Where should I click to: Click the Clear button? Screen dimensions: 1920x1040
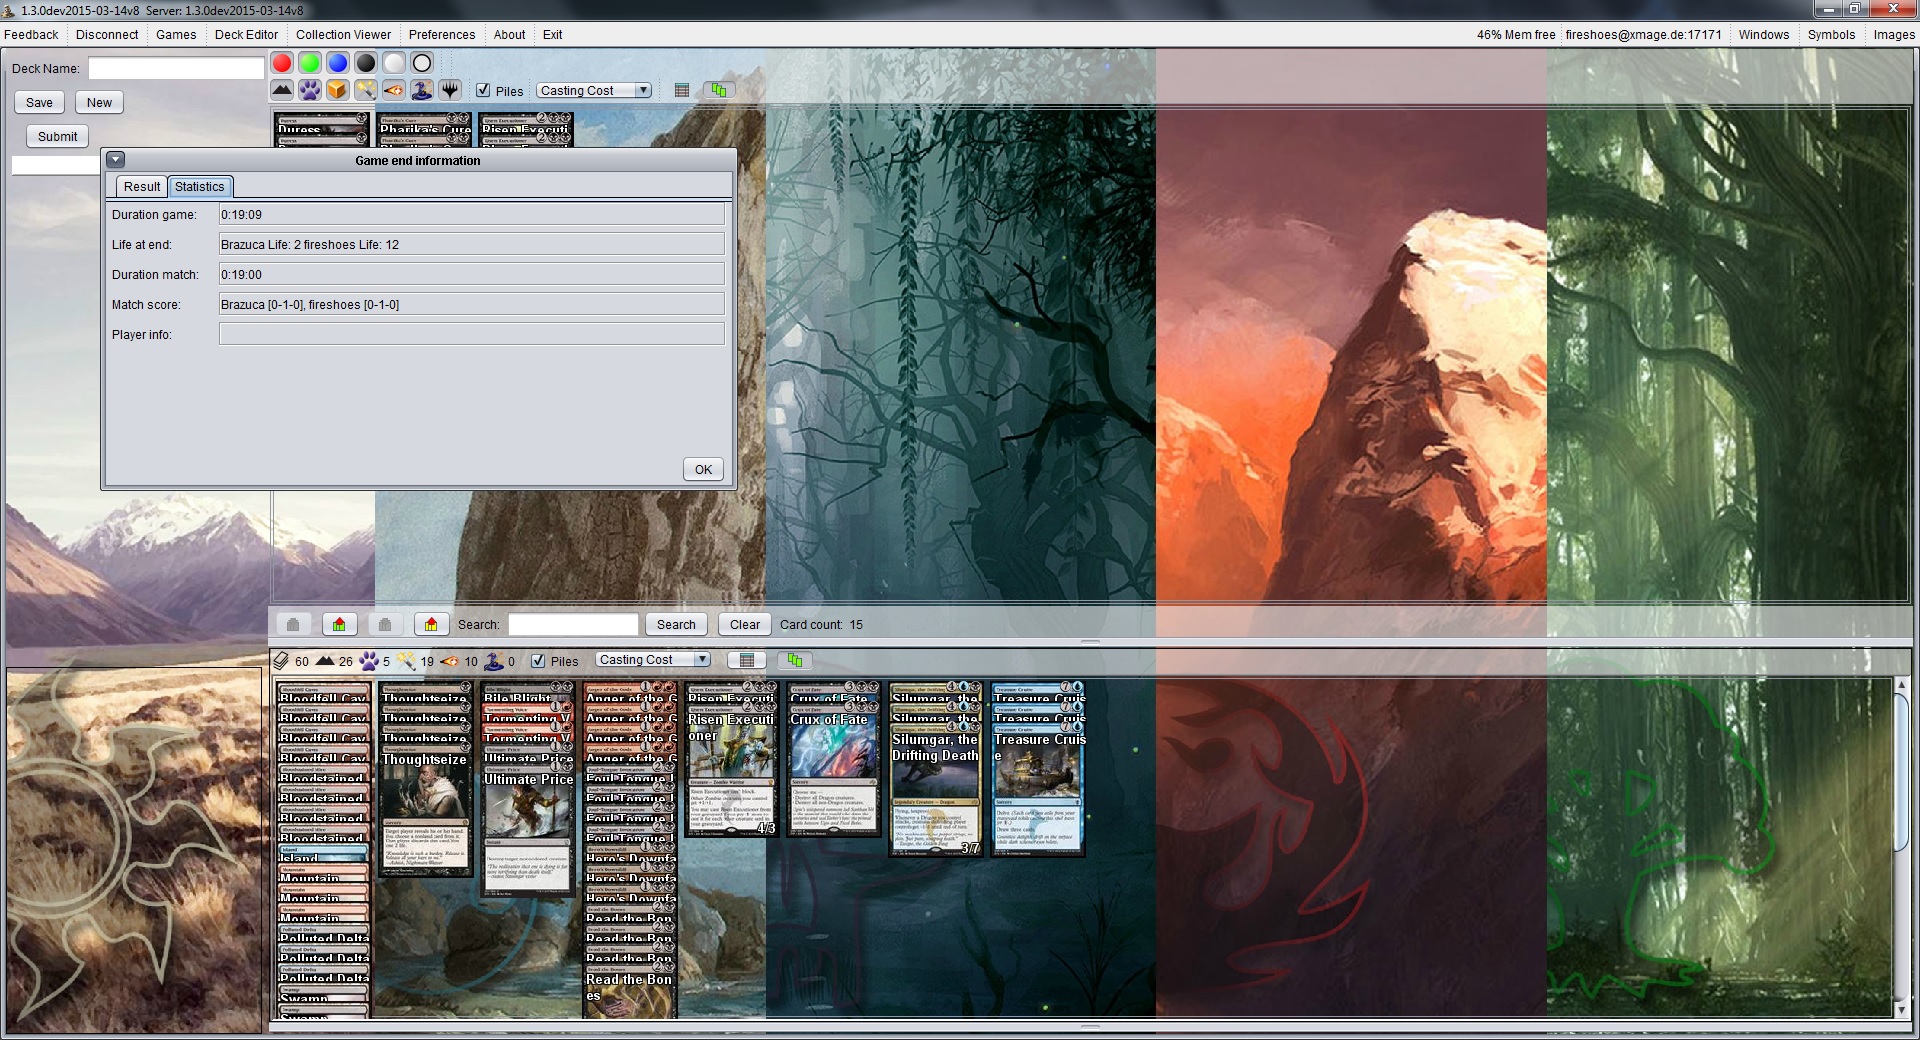[x=745, y=624]
